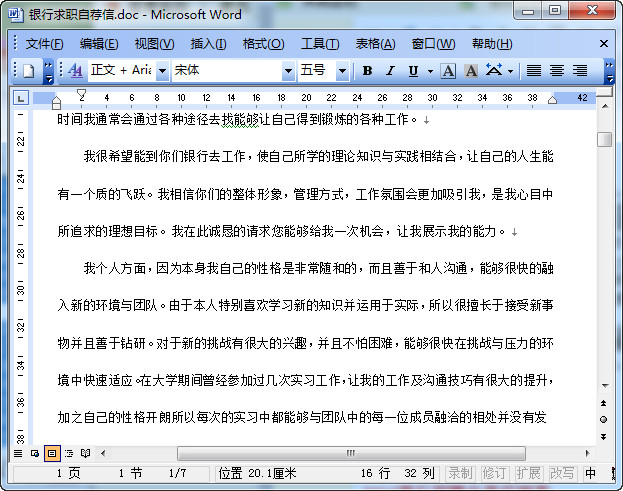Toggle Italic formatting
This screenshot has width=623, height=491.
coord(390,71)
